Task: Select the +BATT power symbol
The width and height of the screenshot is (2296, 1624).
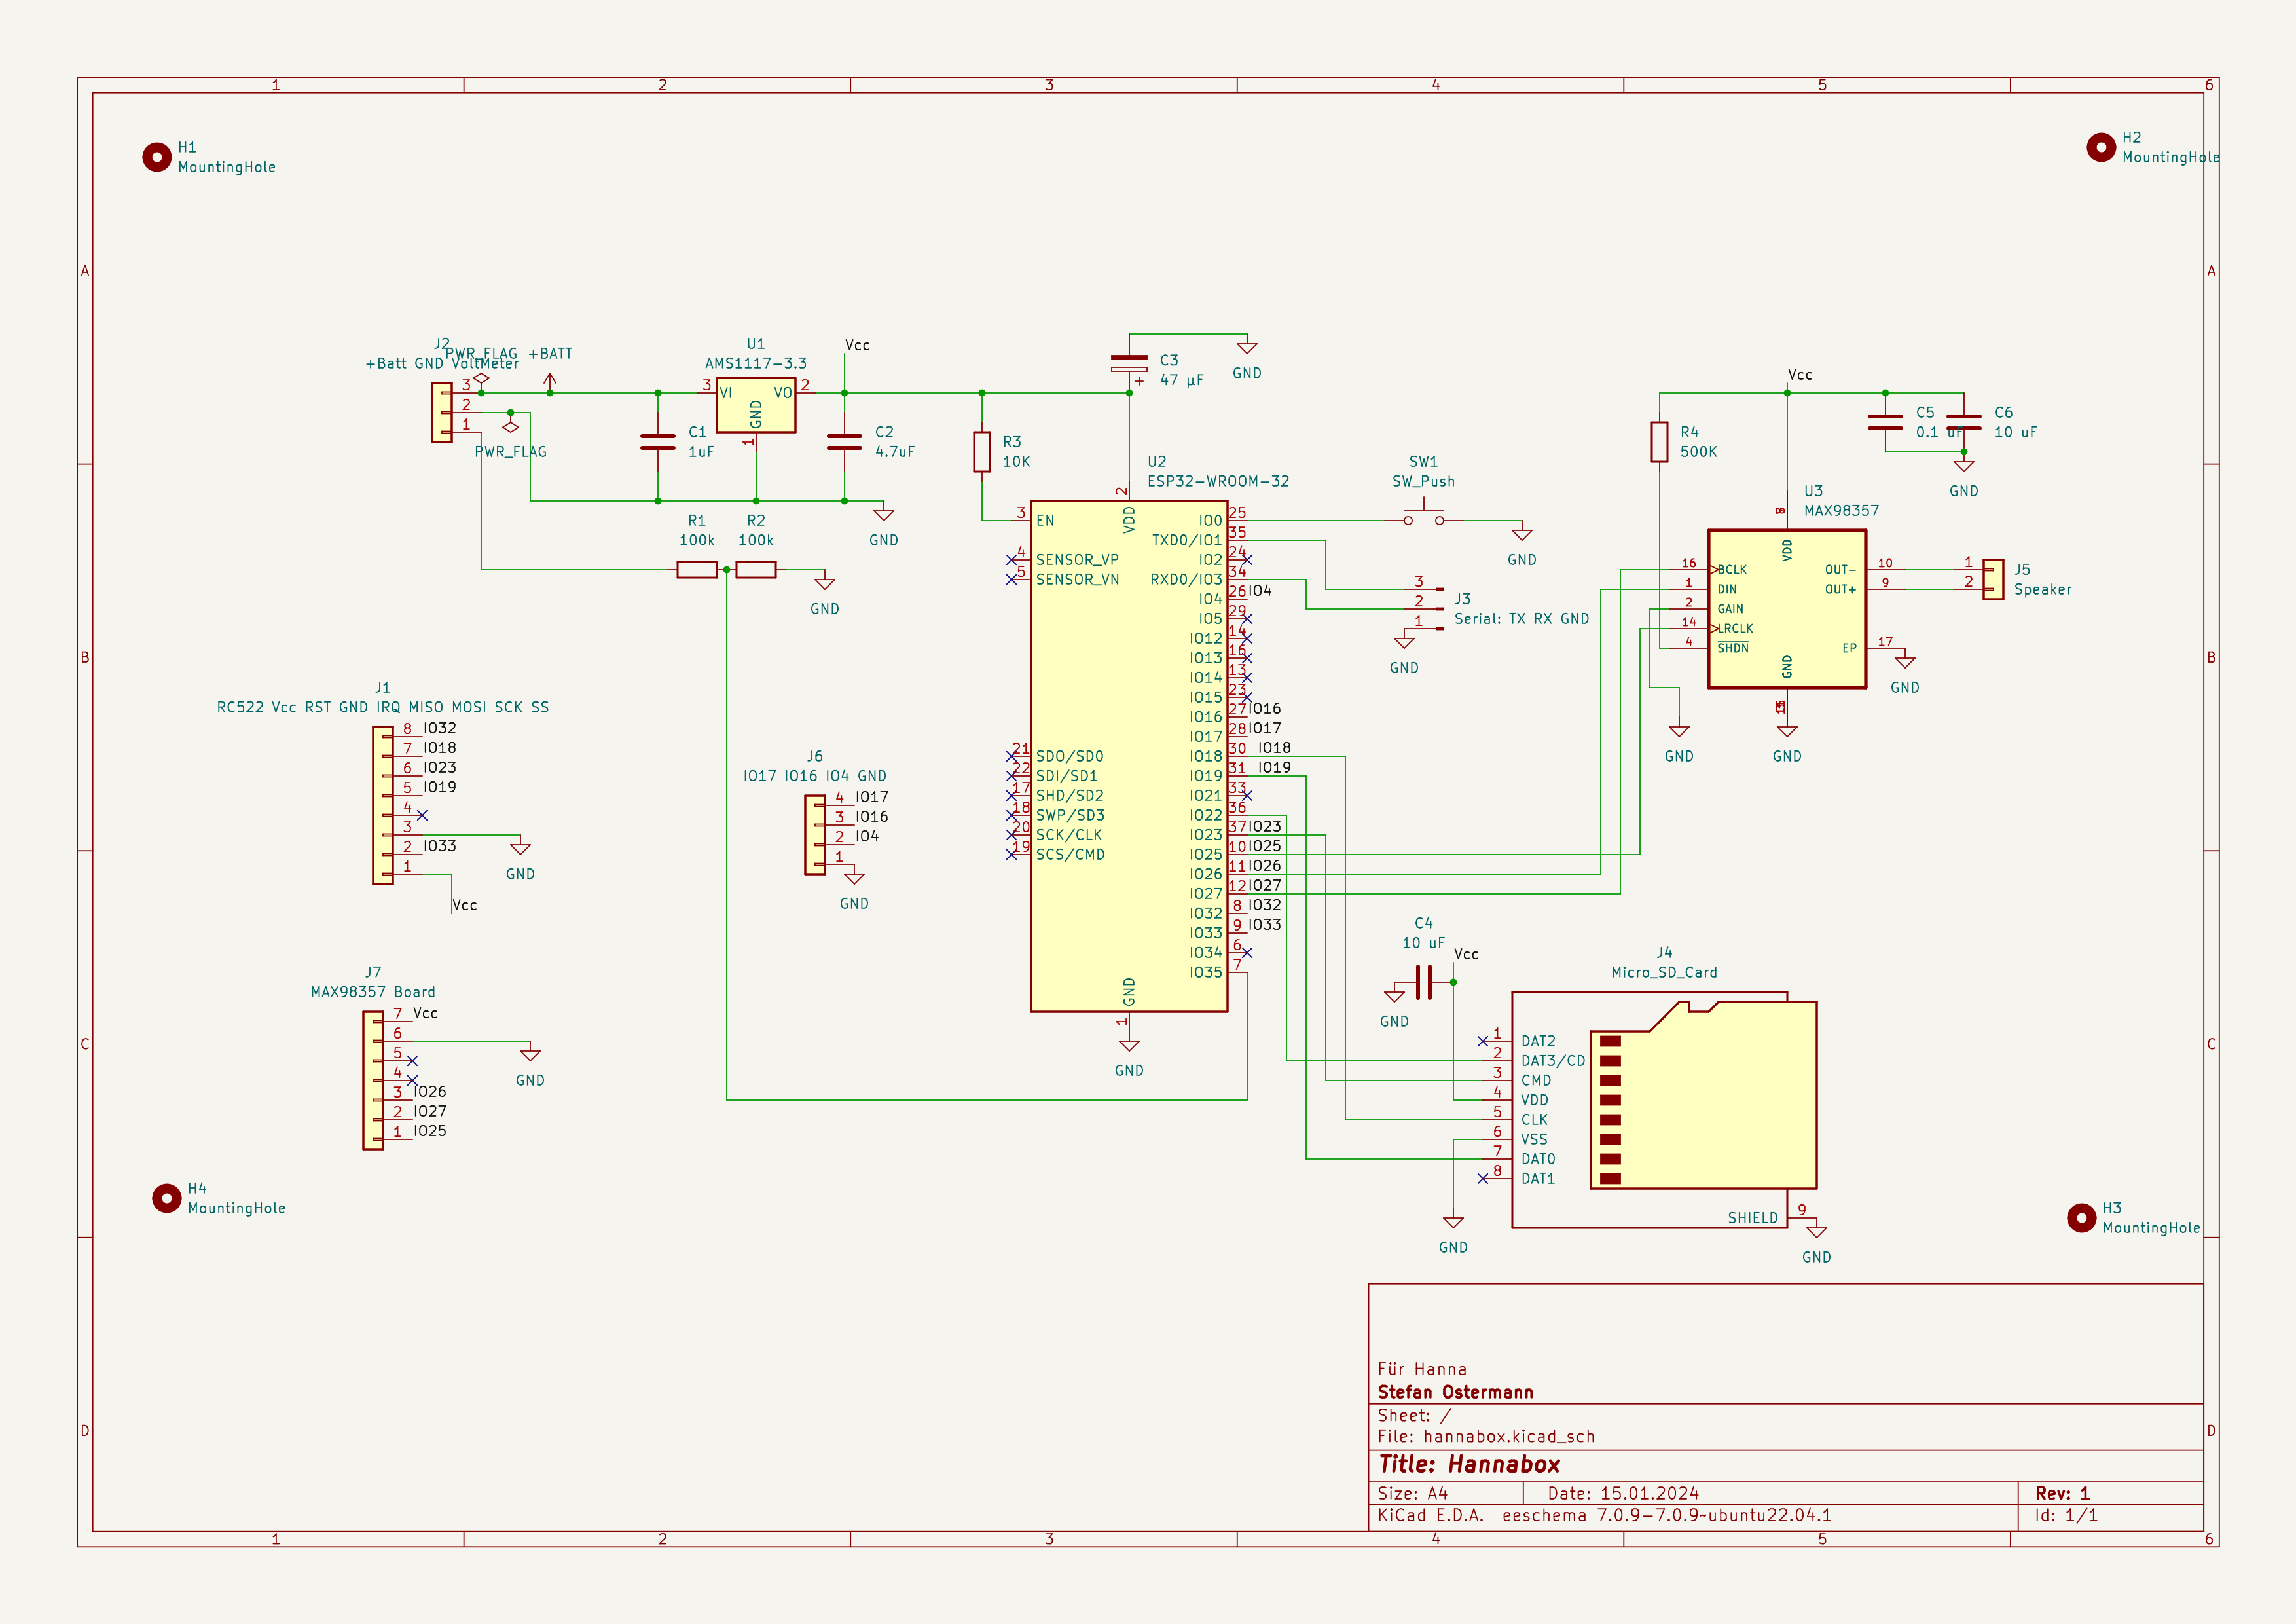Action: (x=549, y=380)
